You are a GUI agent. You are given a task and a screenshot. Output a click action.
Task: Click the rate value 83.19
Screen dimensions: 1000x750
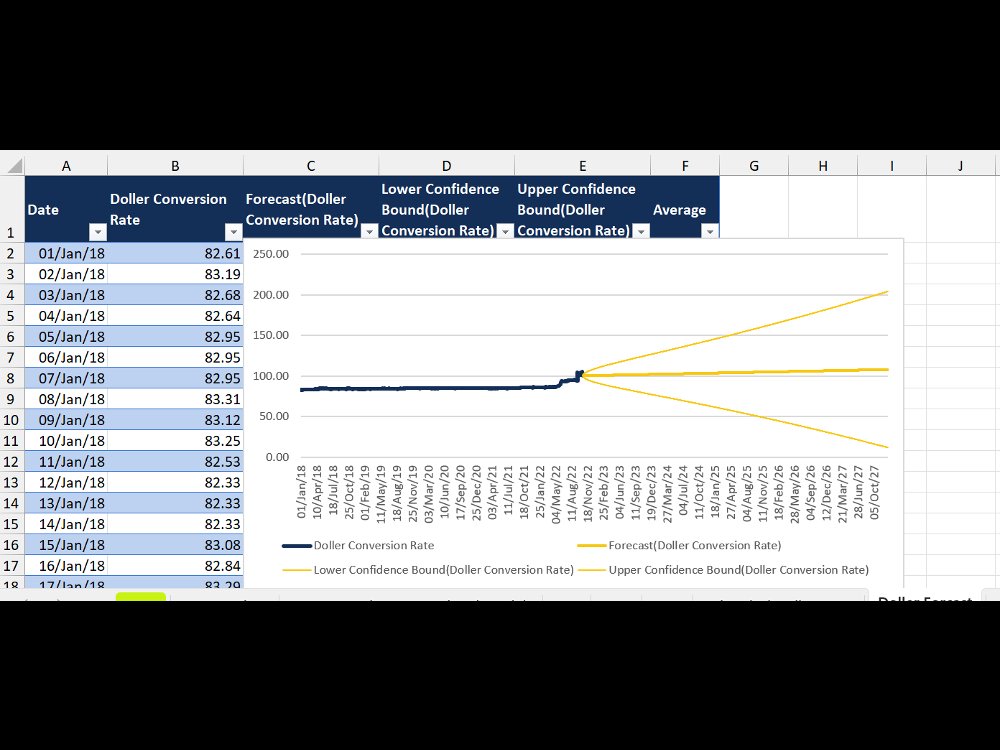coord(175,274)
